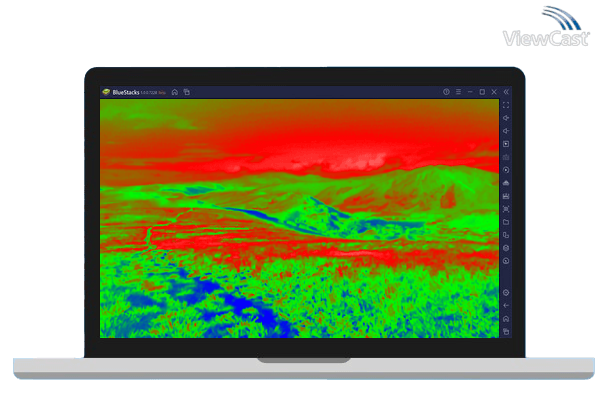This screenshot has height=414, width=602.
Task: Open the help question-mark icon
Action: (446, 92)
